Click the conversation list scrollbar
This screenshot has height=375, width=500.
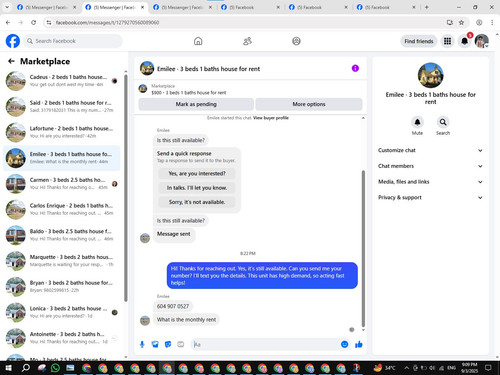(x=126, y=188)
